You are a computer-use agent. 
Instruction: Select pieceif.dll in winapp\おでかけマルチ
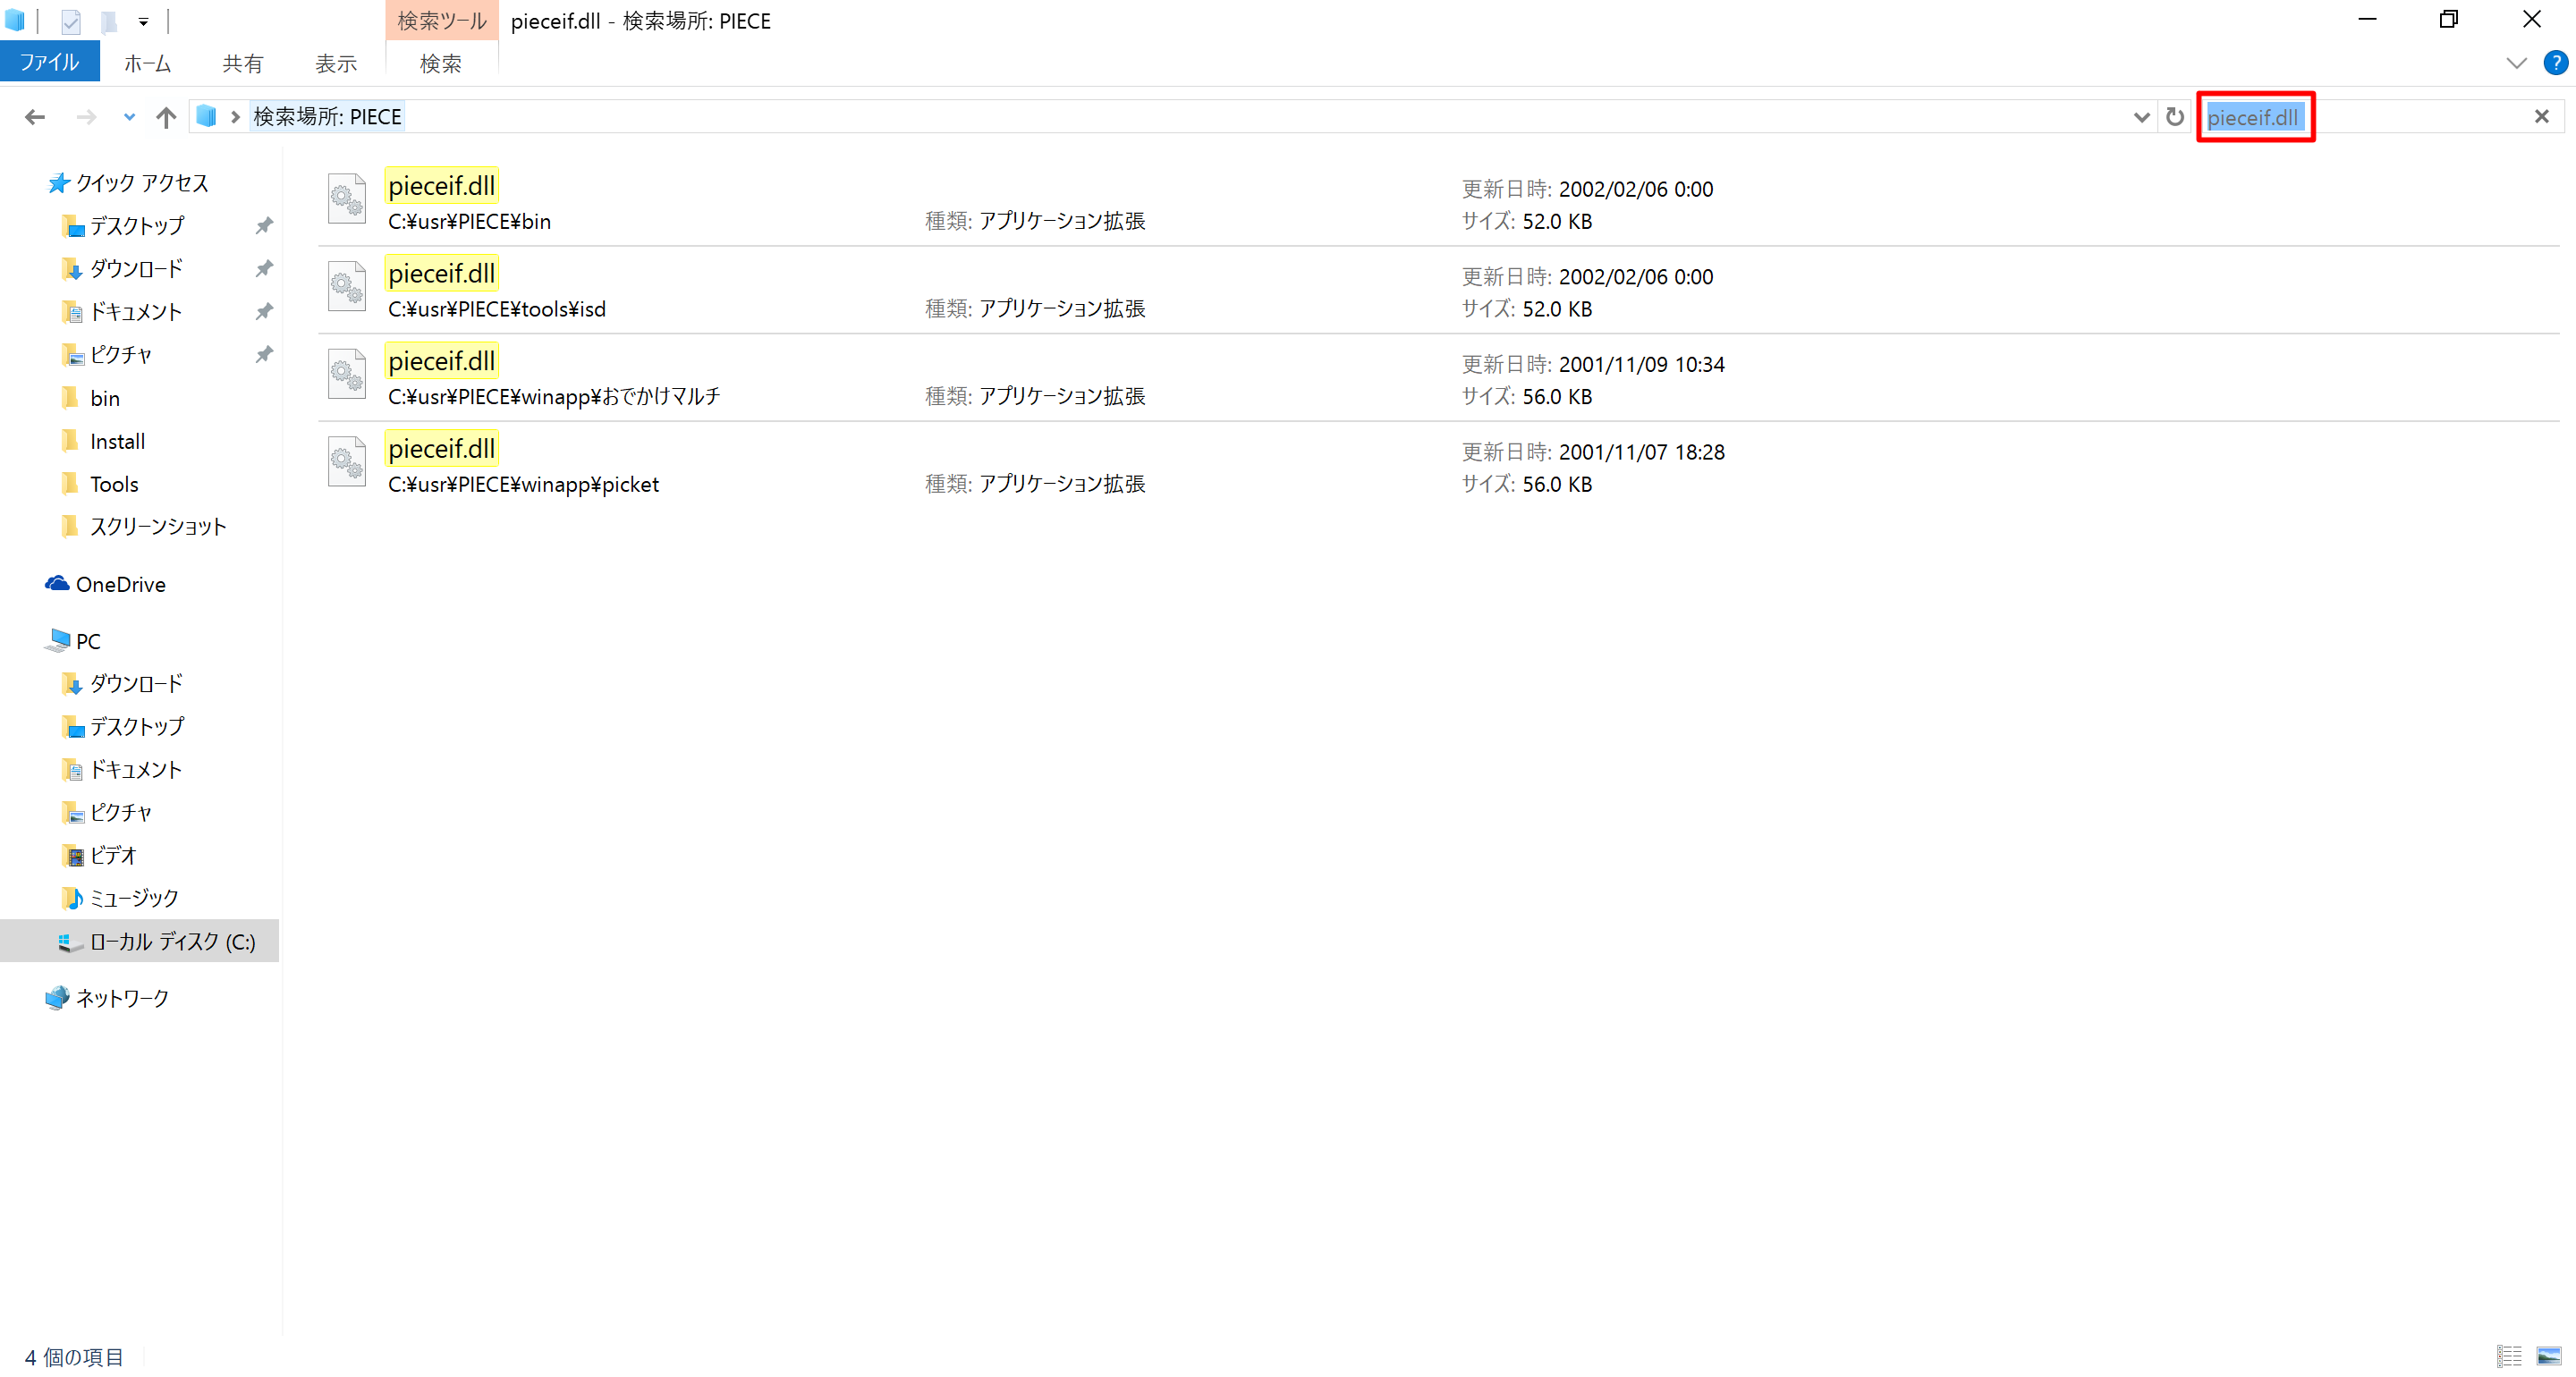(1438, 378)
